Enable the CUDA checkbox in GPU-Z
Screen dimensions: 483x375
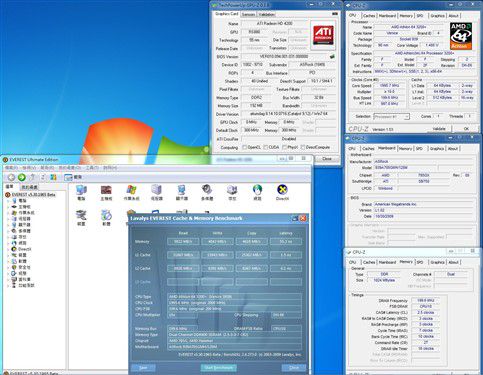pyautogui.click(x=266, y=147)
